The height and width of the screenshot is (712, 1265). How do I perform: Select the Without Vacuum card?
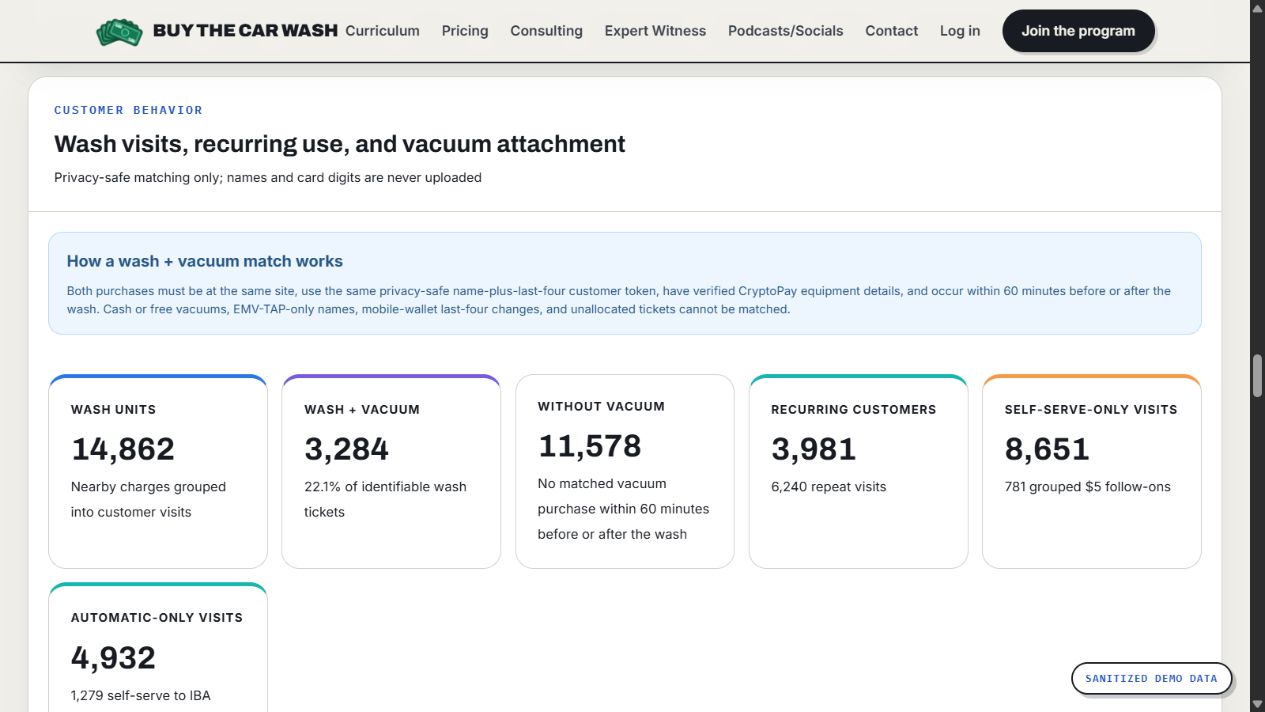625,471
